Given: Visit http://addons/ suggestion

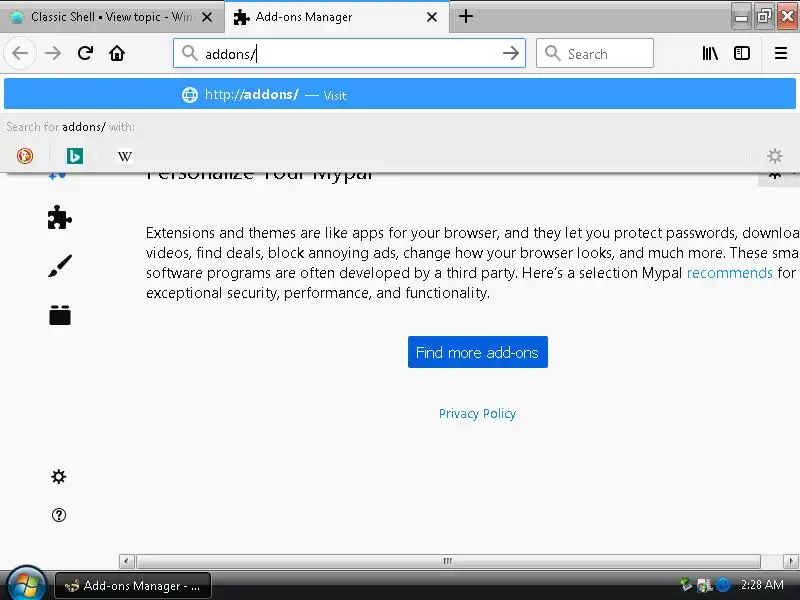Looking at the screenshot, I should click(x=400, y=94).
